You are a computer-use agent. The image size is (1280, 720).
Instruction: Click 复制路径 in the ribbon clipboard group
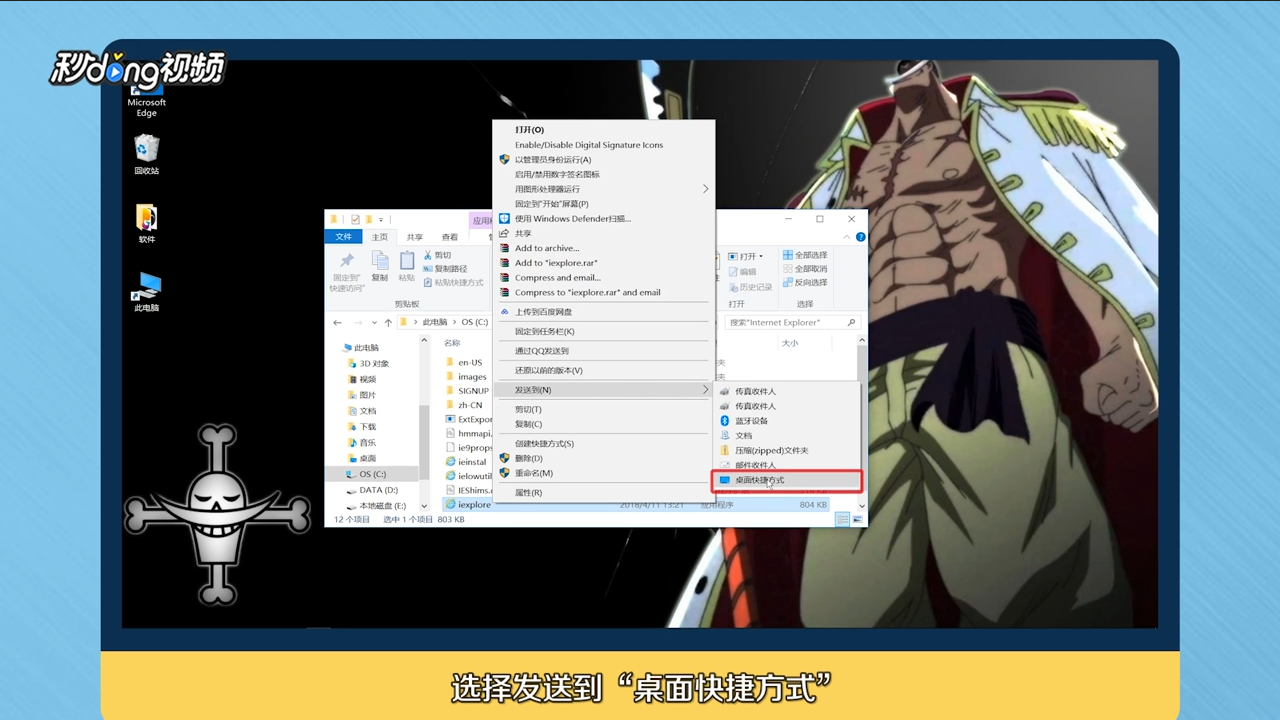point(445,269)
